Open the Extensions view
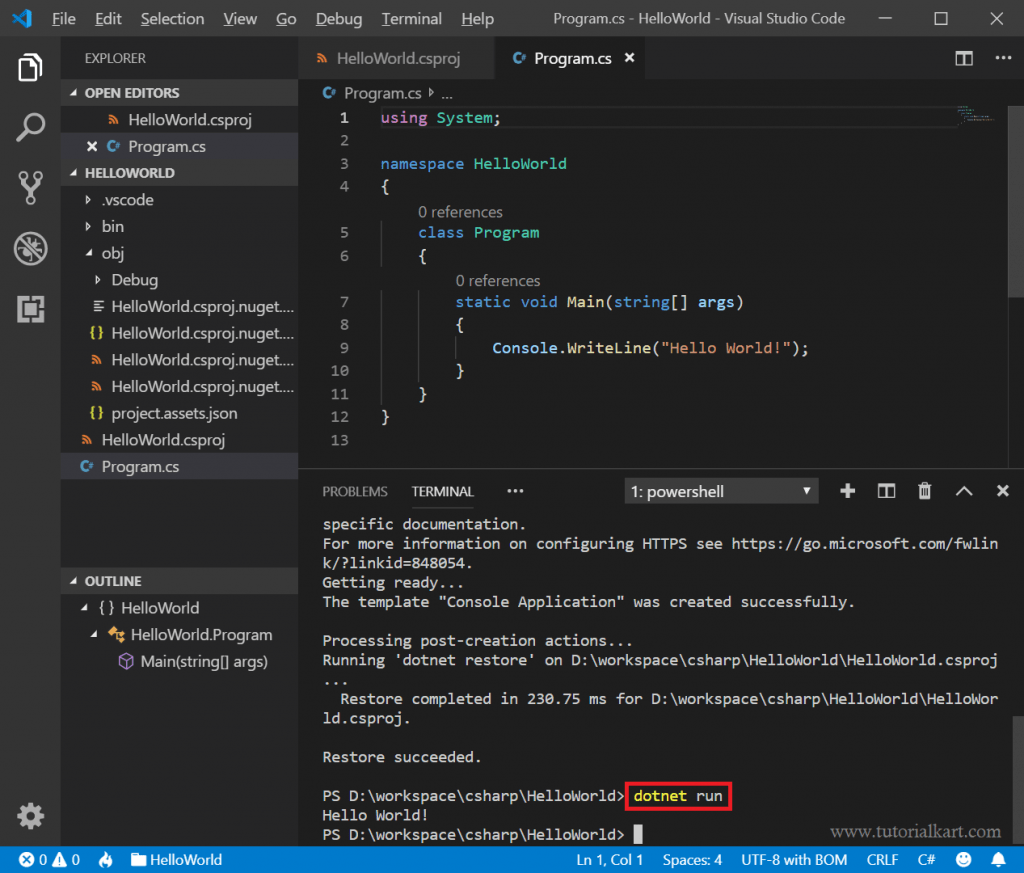Screen dimensions: 1024x873 29,310
